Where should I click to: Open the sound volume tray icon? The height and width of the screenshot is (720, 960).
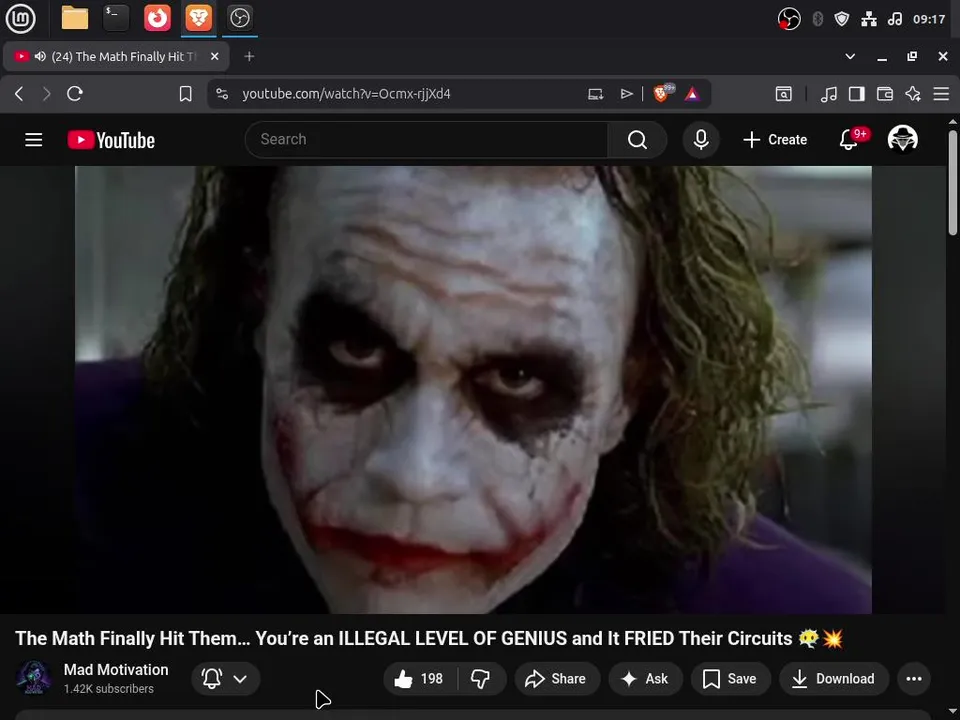click(895, 19)
